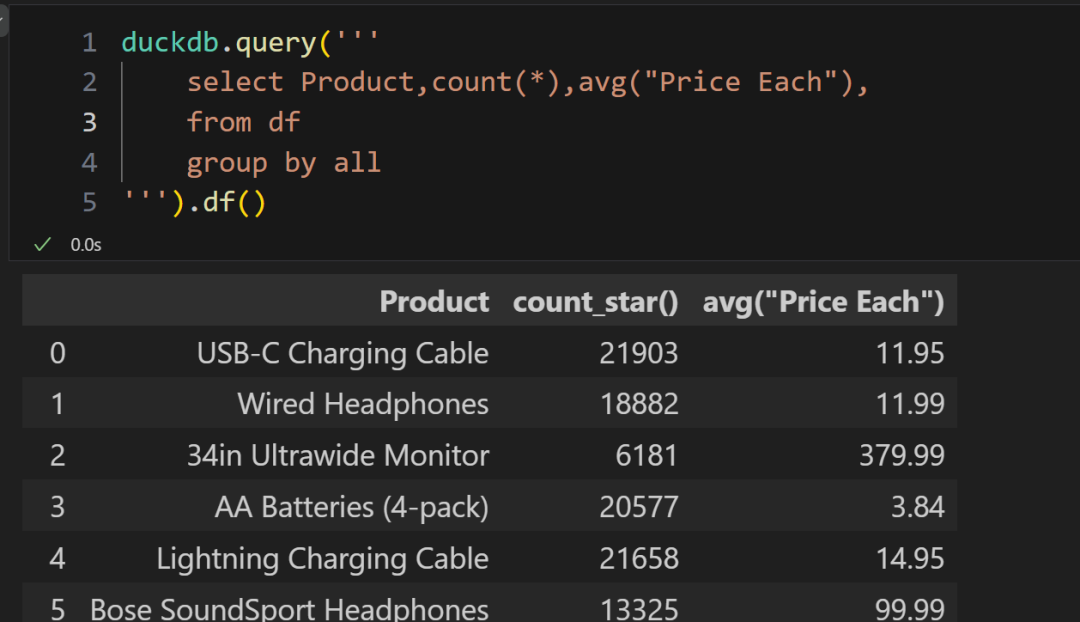Click the 379.99 average price value

[x=901, y=456]
